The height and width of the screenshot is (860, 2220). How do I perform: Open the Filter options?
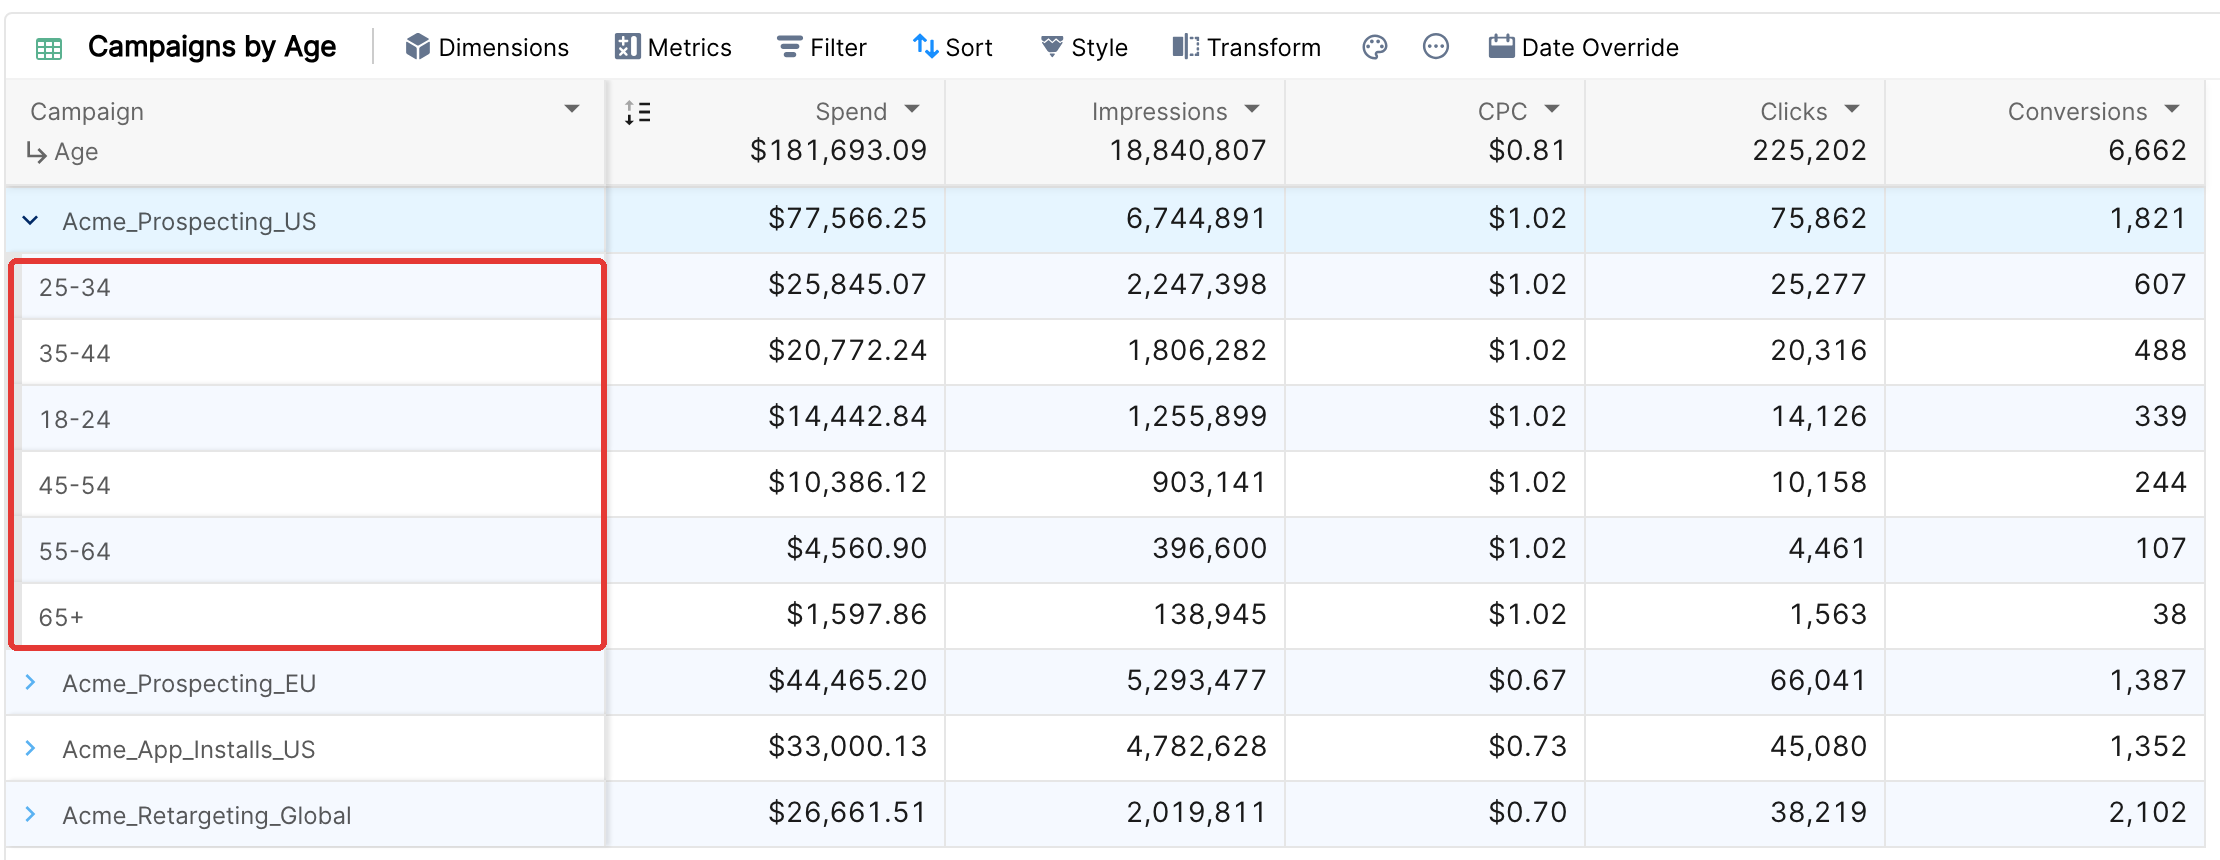click(x=821, y=47)
